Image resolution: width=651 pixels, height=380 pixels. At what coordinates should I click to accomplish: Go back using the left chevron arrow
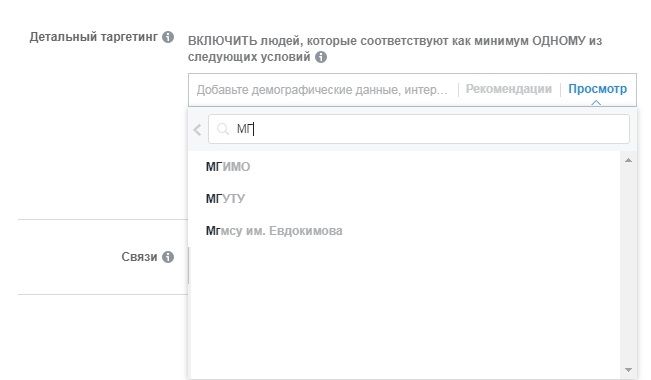click(x=198, y=130)
